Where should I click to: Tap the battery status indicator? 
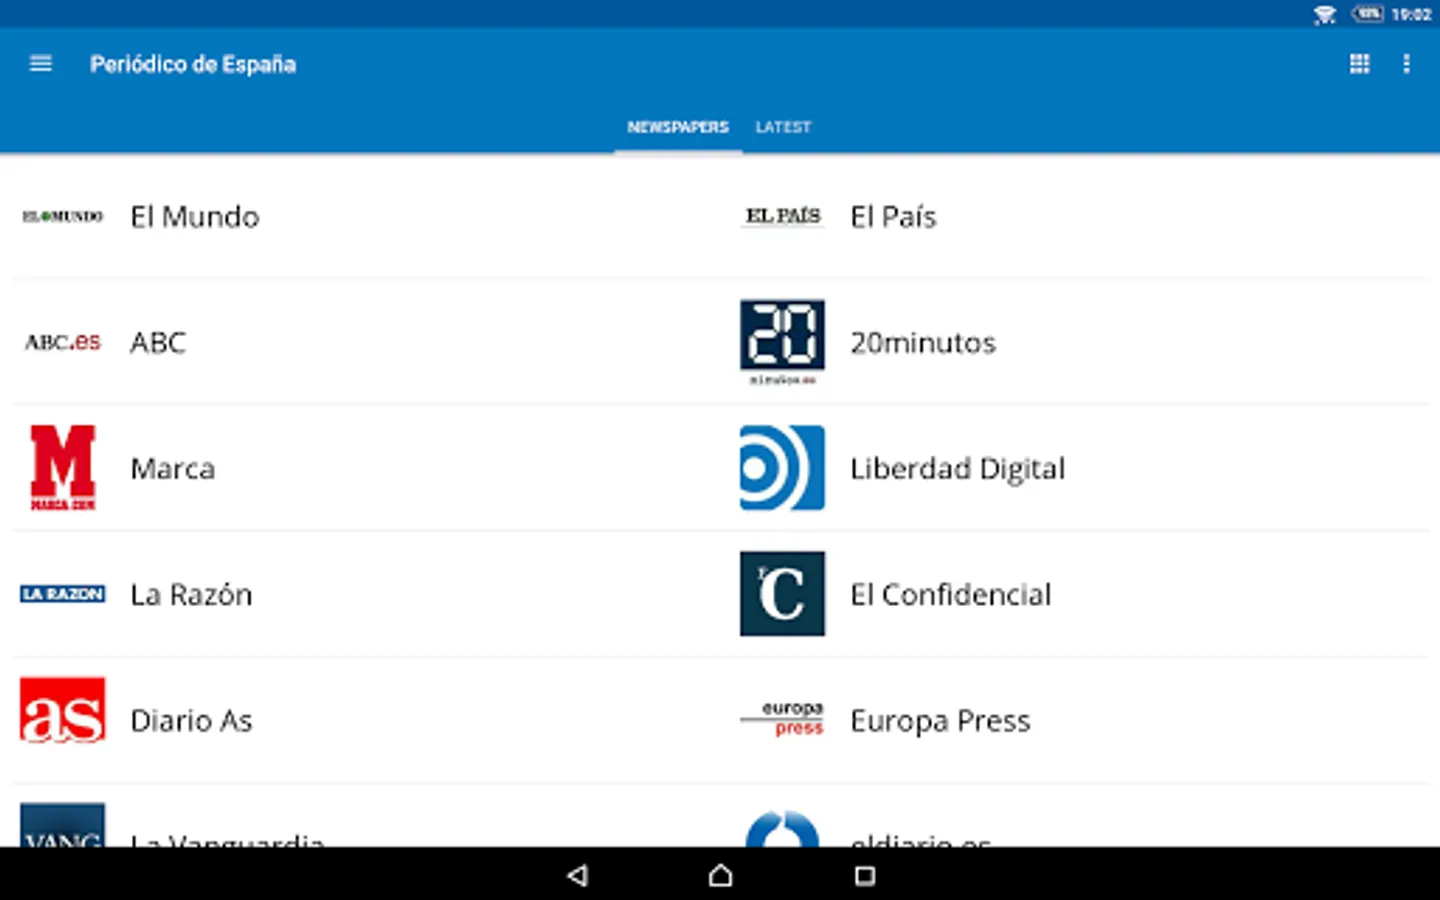[x=1367, y=14]
